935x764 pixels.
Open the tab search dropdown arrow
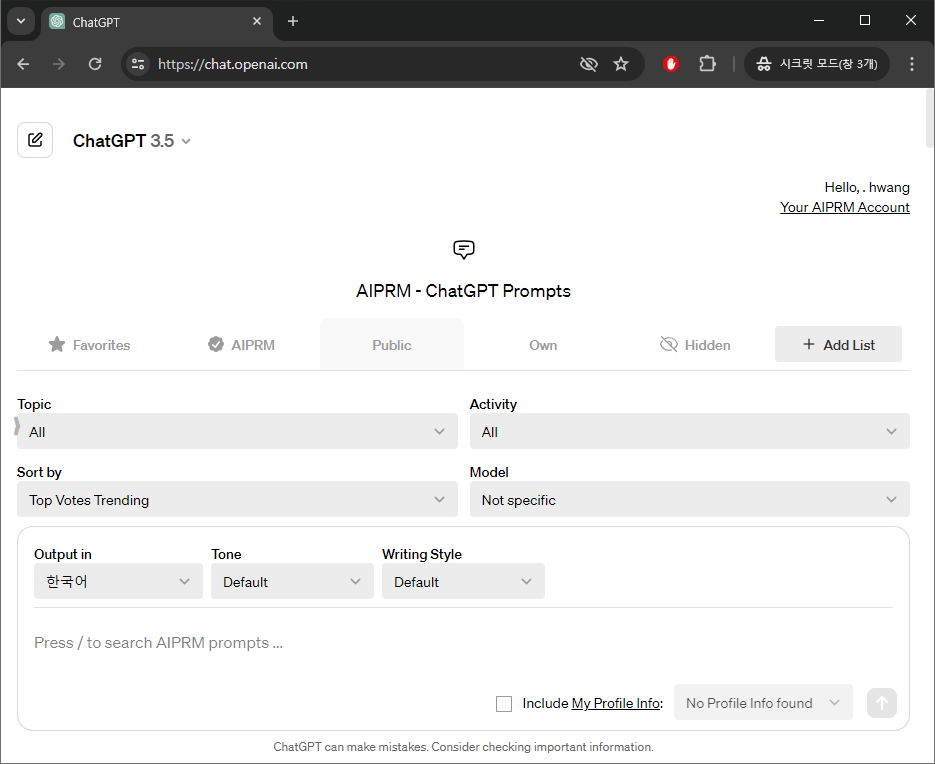tap(21, 21)
